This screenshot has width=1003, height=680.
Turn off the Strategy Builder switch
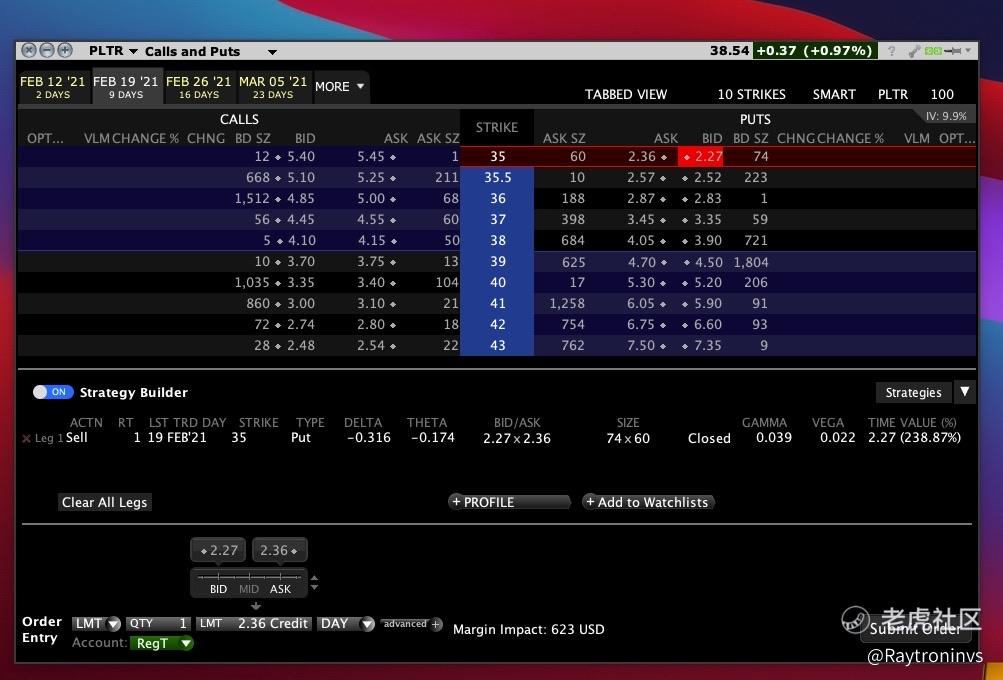pos(53,392)
